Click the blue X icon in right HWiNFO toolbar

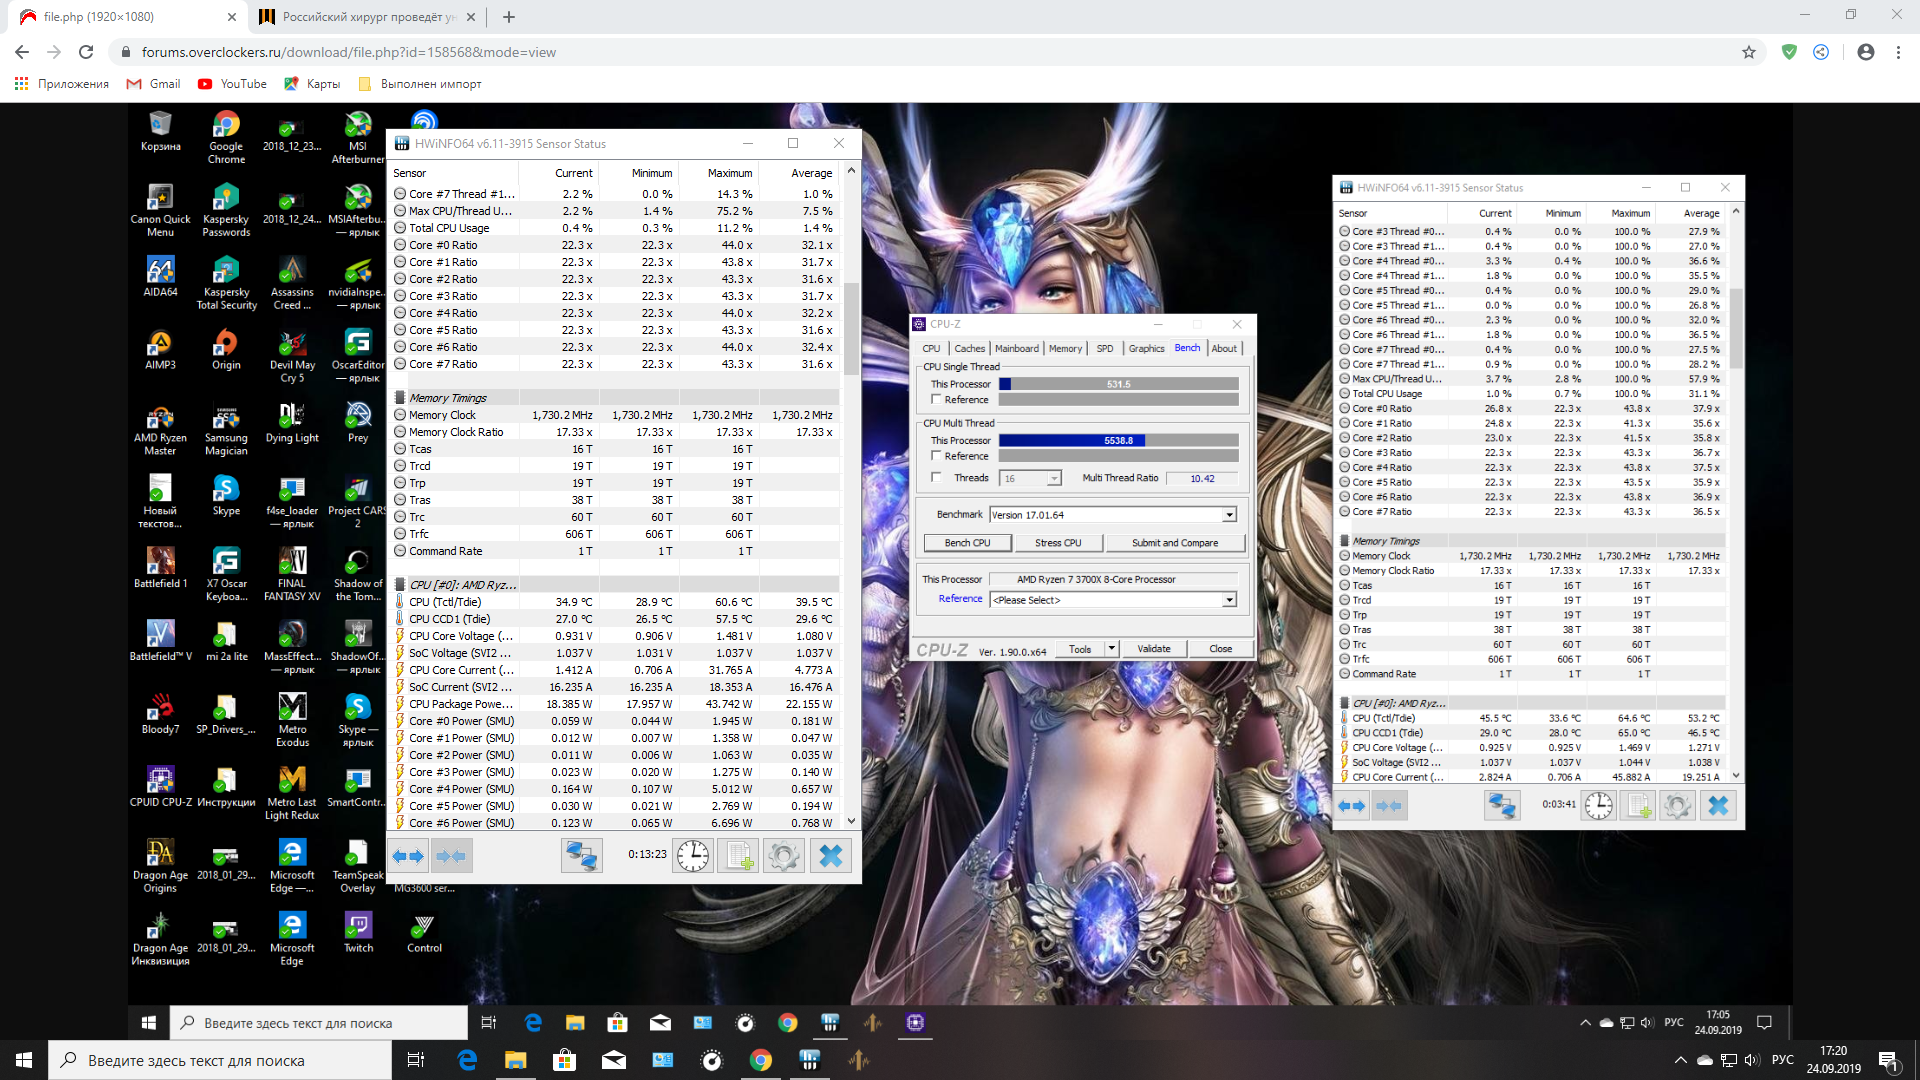[1718, 805]
